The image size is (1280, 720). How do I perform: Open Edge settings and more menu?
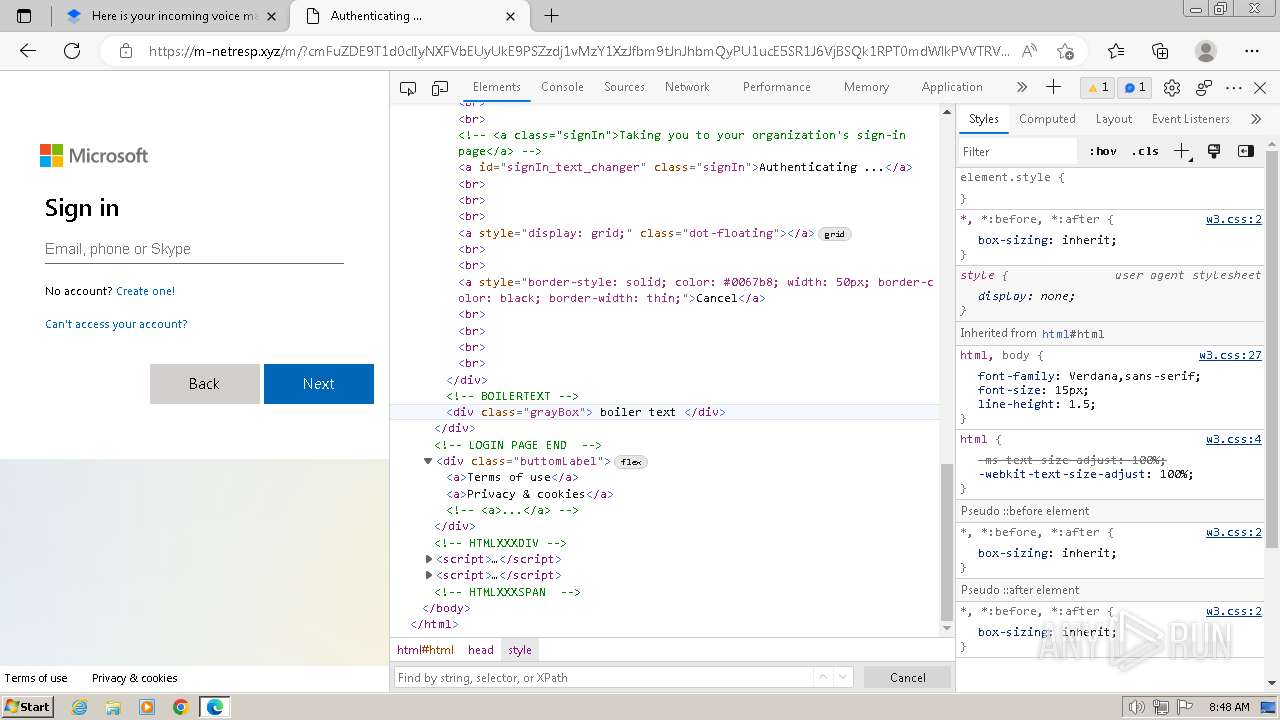(1252, 51)
